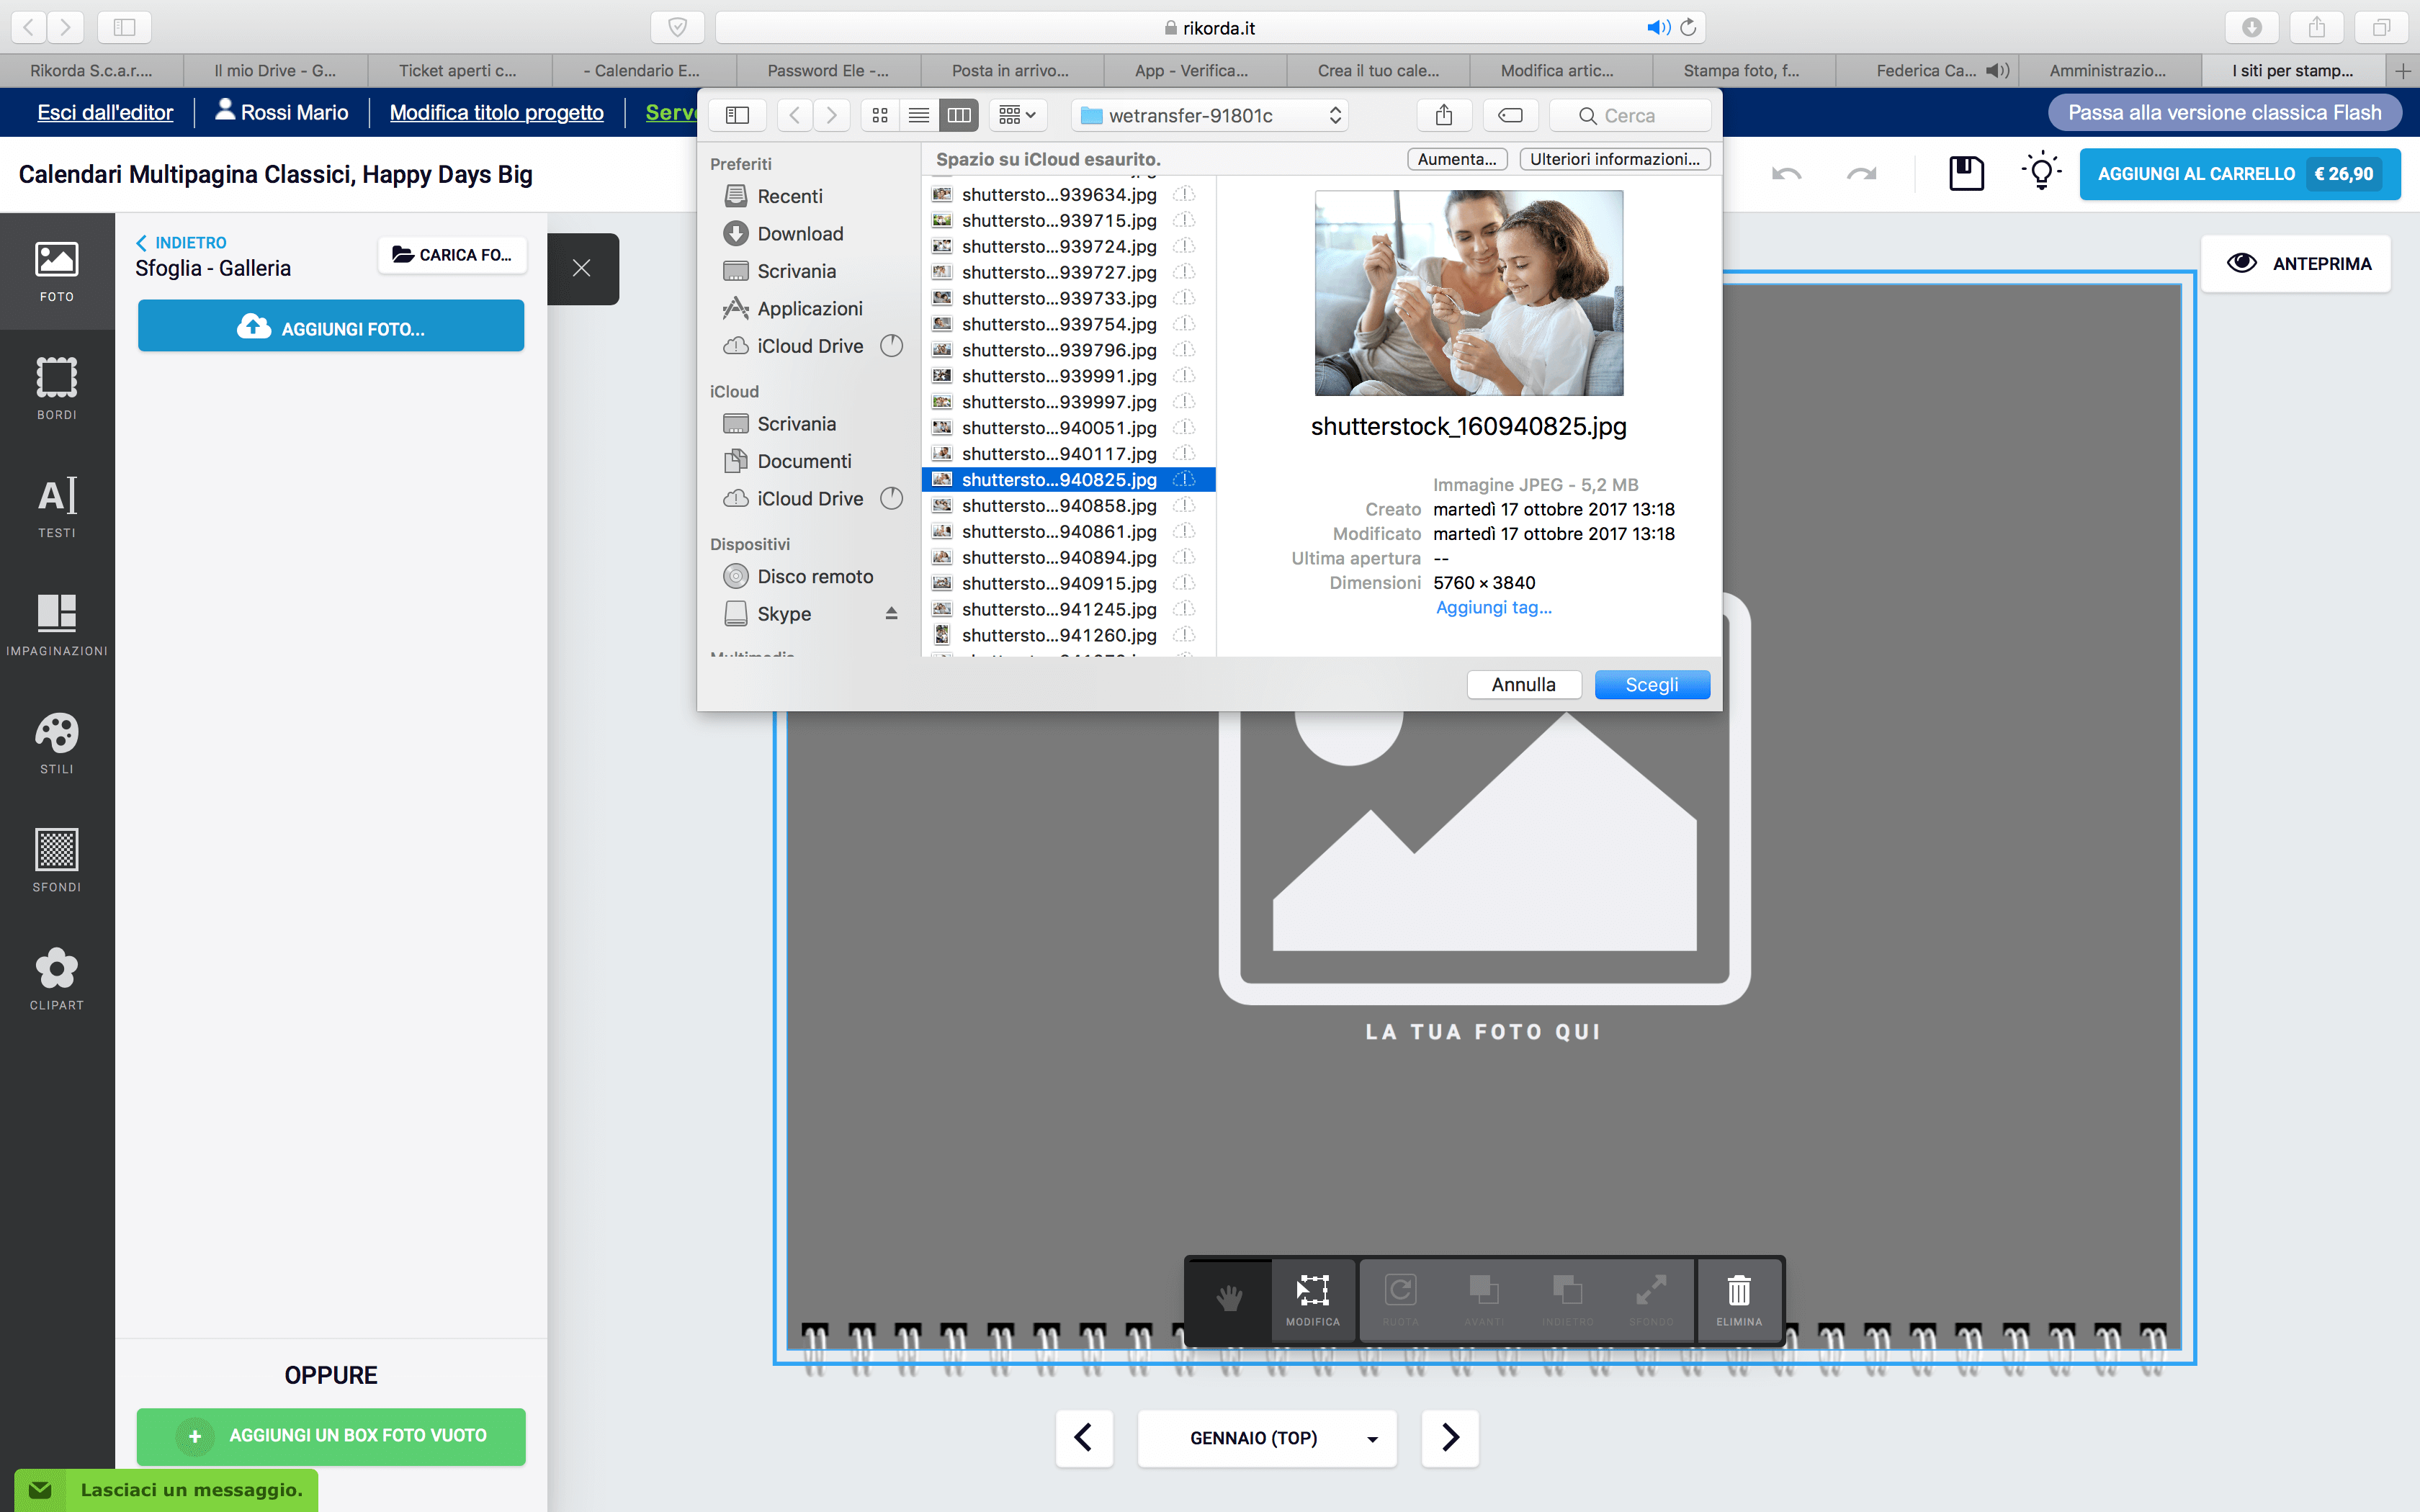Click the Elimina trash icon
The width and height of the screenshot is (2420, 1512).
click(x=1739, y=1299)
